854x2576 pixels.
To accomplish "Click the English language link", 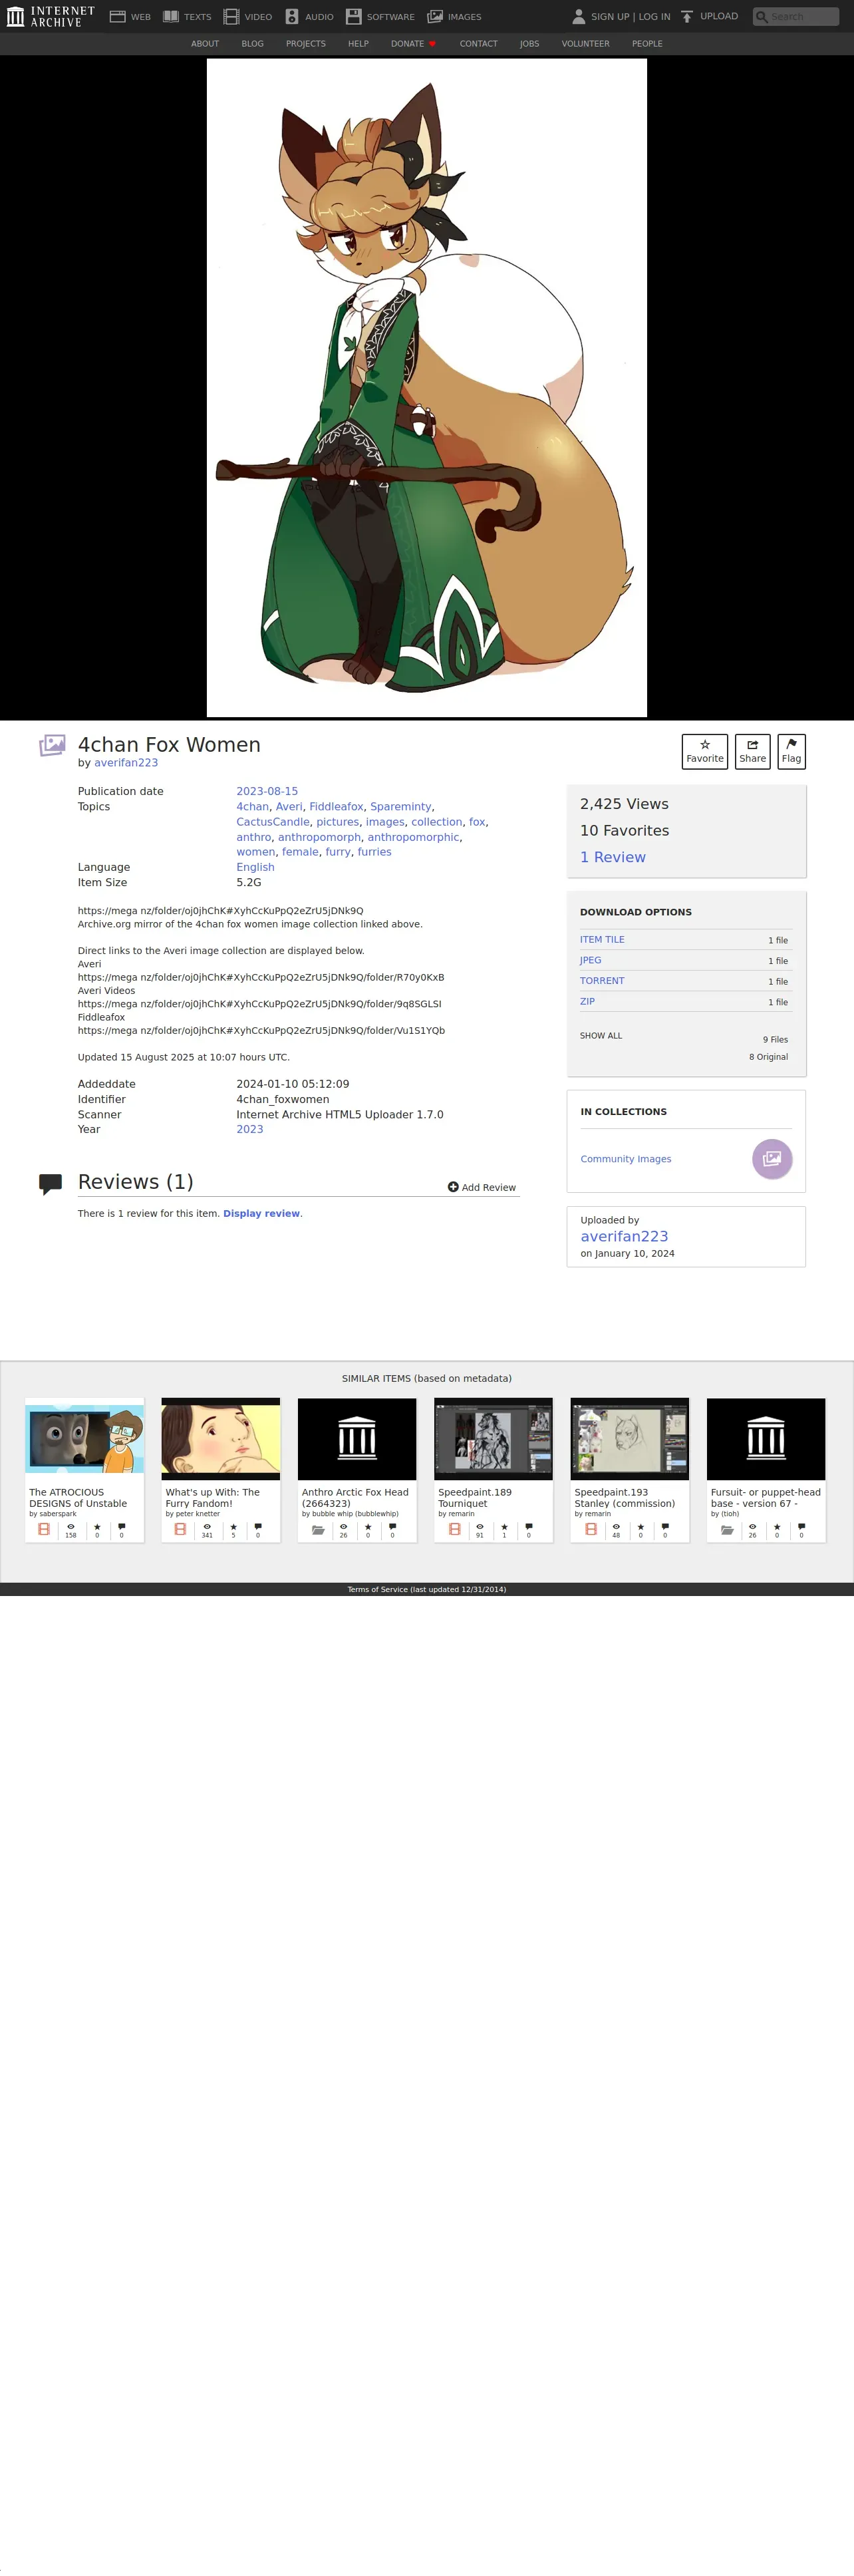I will [x=255, y=868].
